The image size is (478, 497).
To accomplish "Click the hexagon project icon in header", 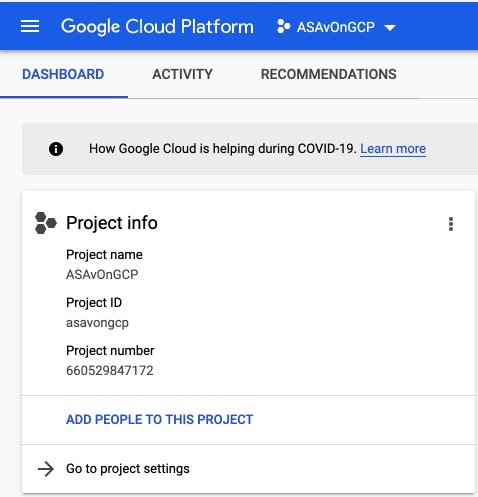I will pos(284,26).
